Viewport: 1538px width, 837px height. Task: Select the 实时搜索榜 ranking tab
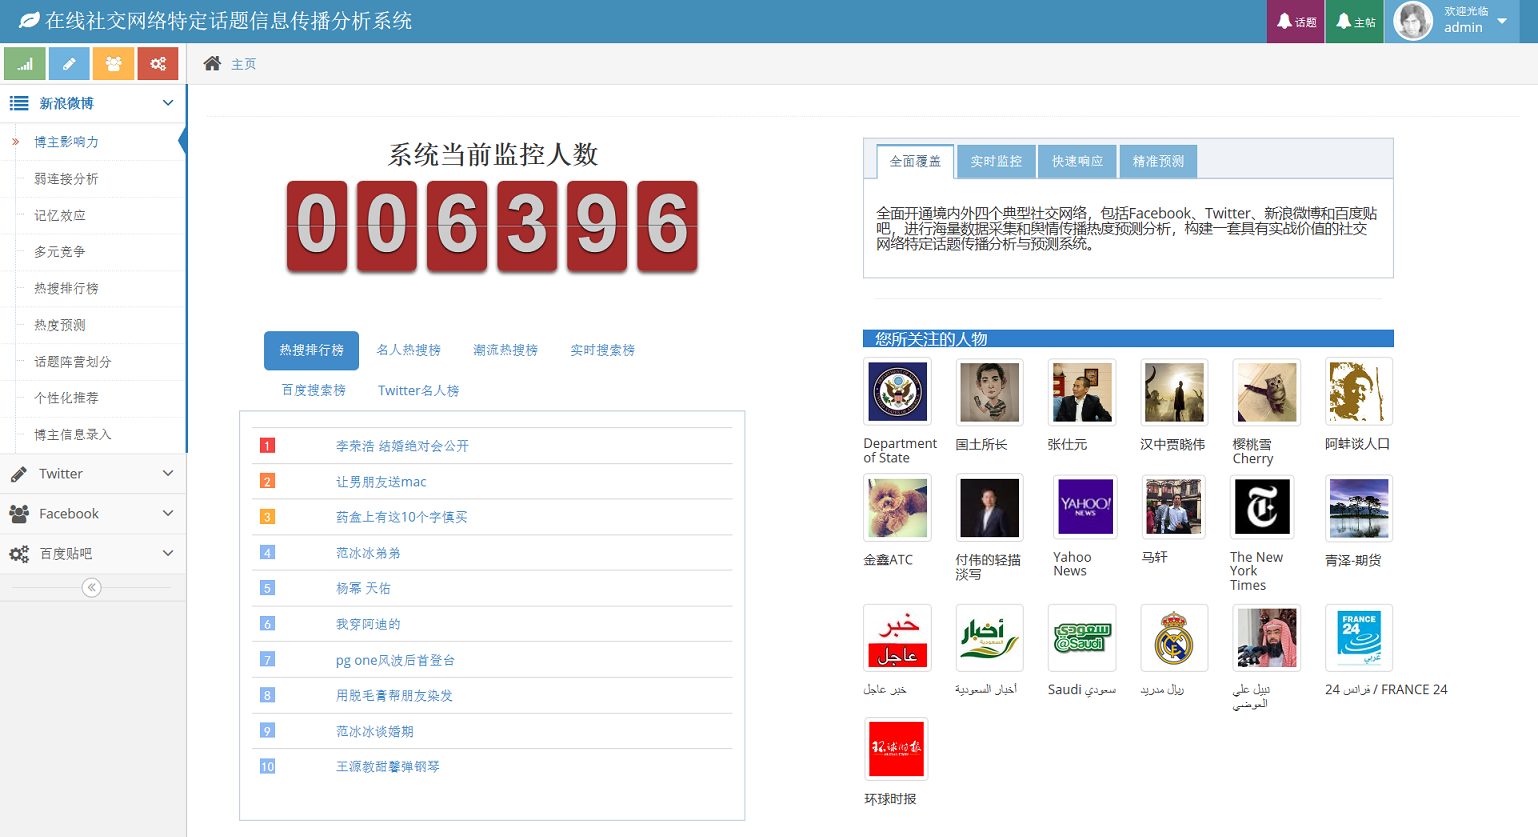[602, 351]
